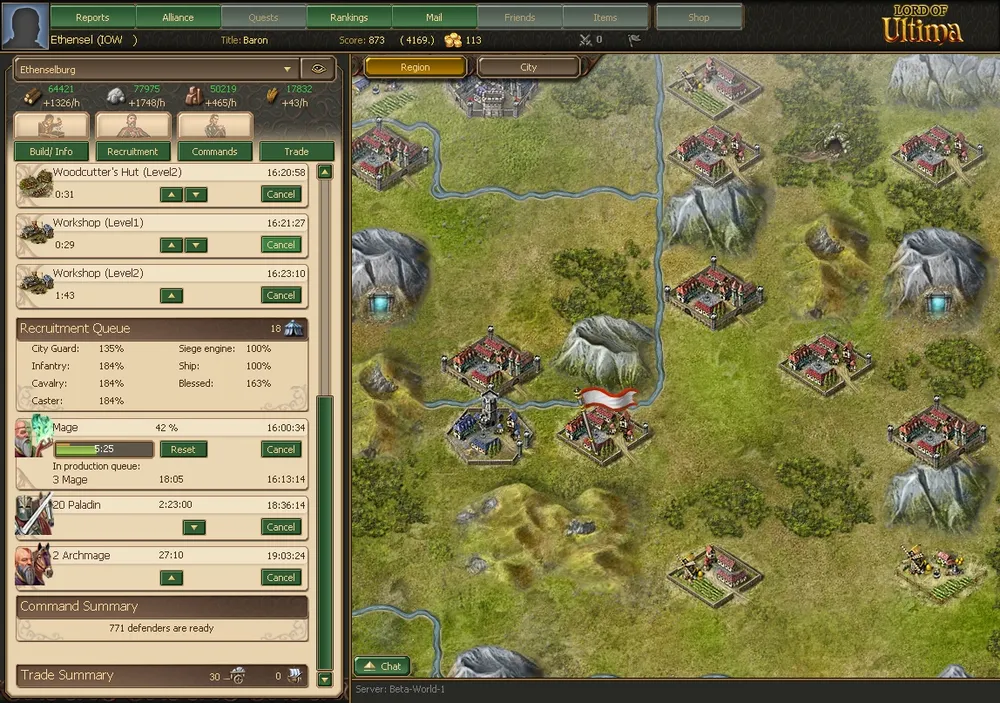Click the food wheat resource icon
This screenshot has height=703, width=1000.
[272, 96]
